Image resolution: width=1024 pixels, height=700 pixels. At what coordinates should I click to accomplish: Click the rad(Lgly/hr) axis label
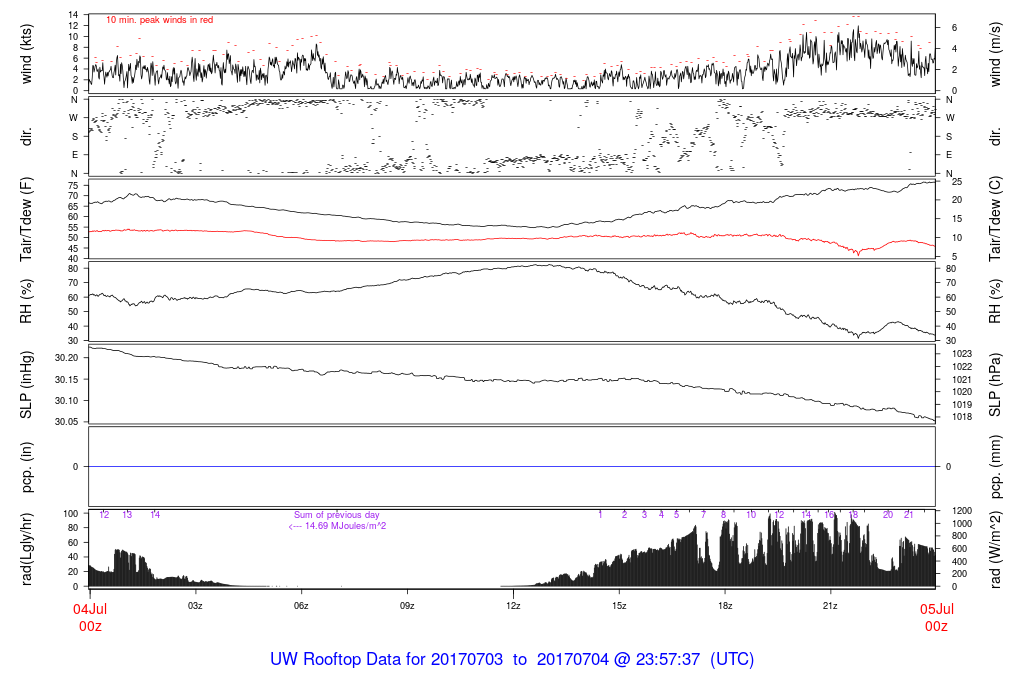pos(26,549)
